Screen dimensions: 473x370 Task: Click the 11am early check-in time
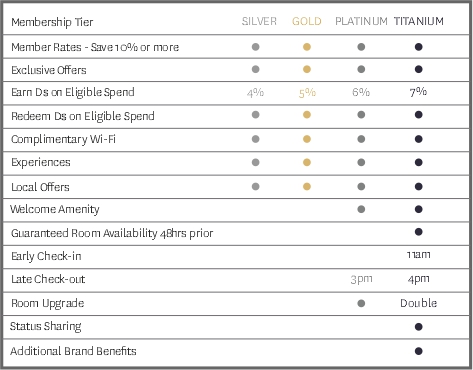(419, 255)
